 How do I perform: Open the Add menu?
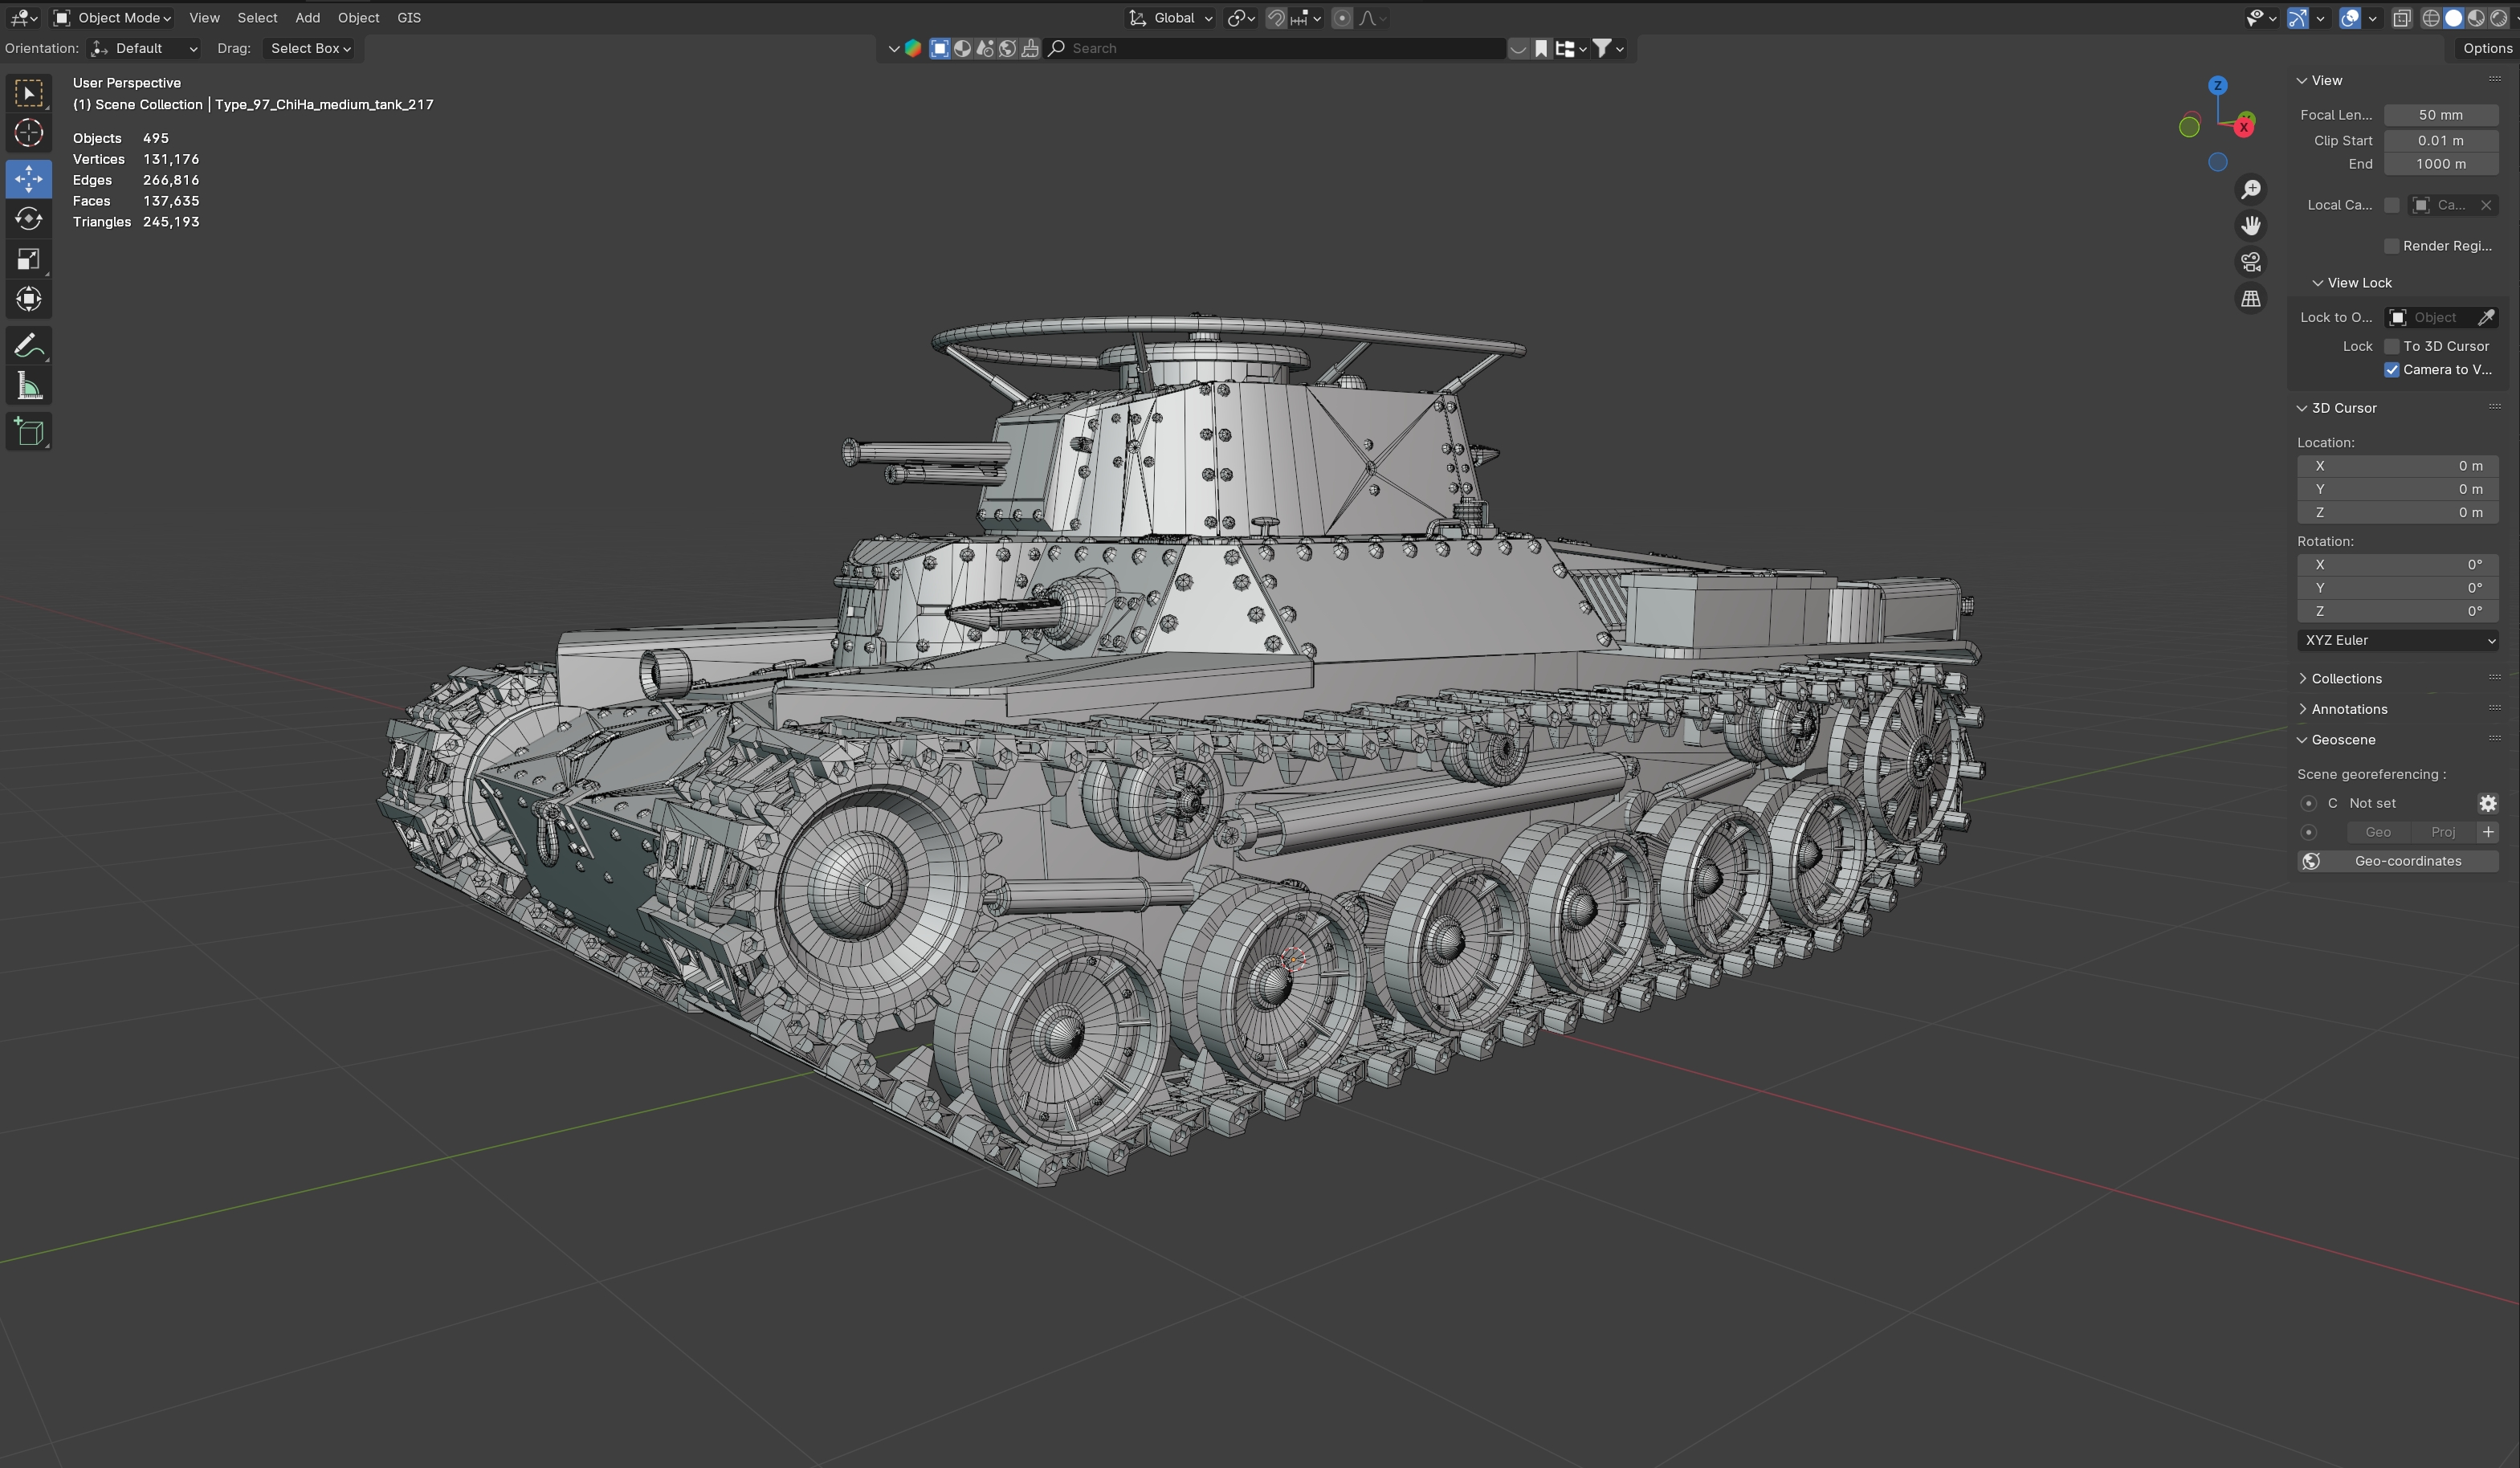click(307, 18)
